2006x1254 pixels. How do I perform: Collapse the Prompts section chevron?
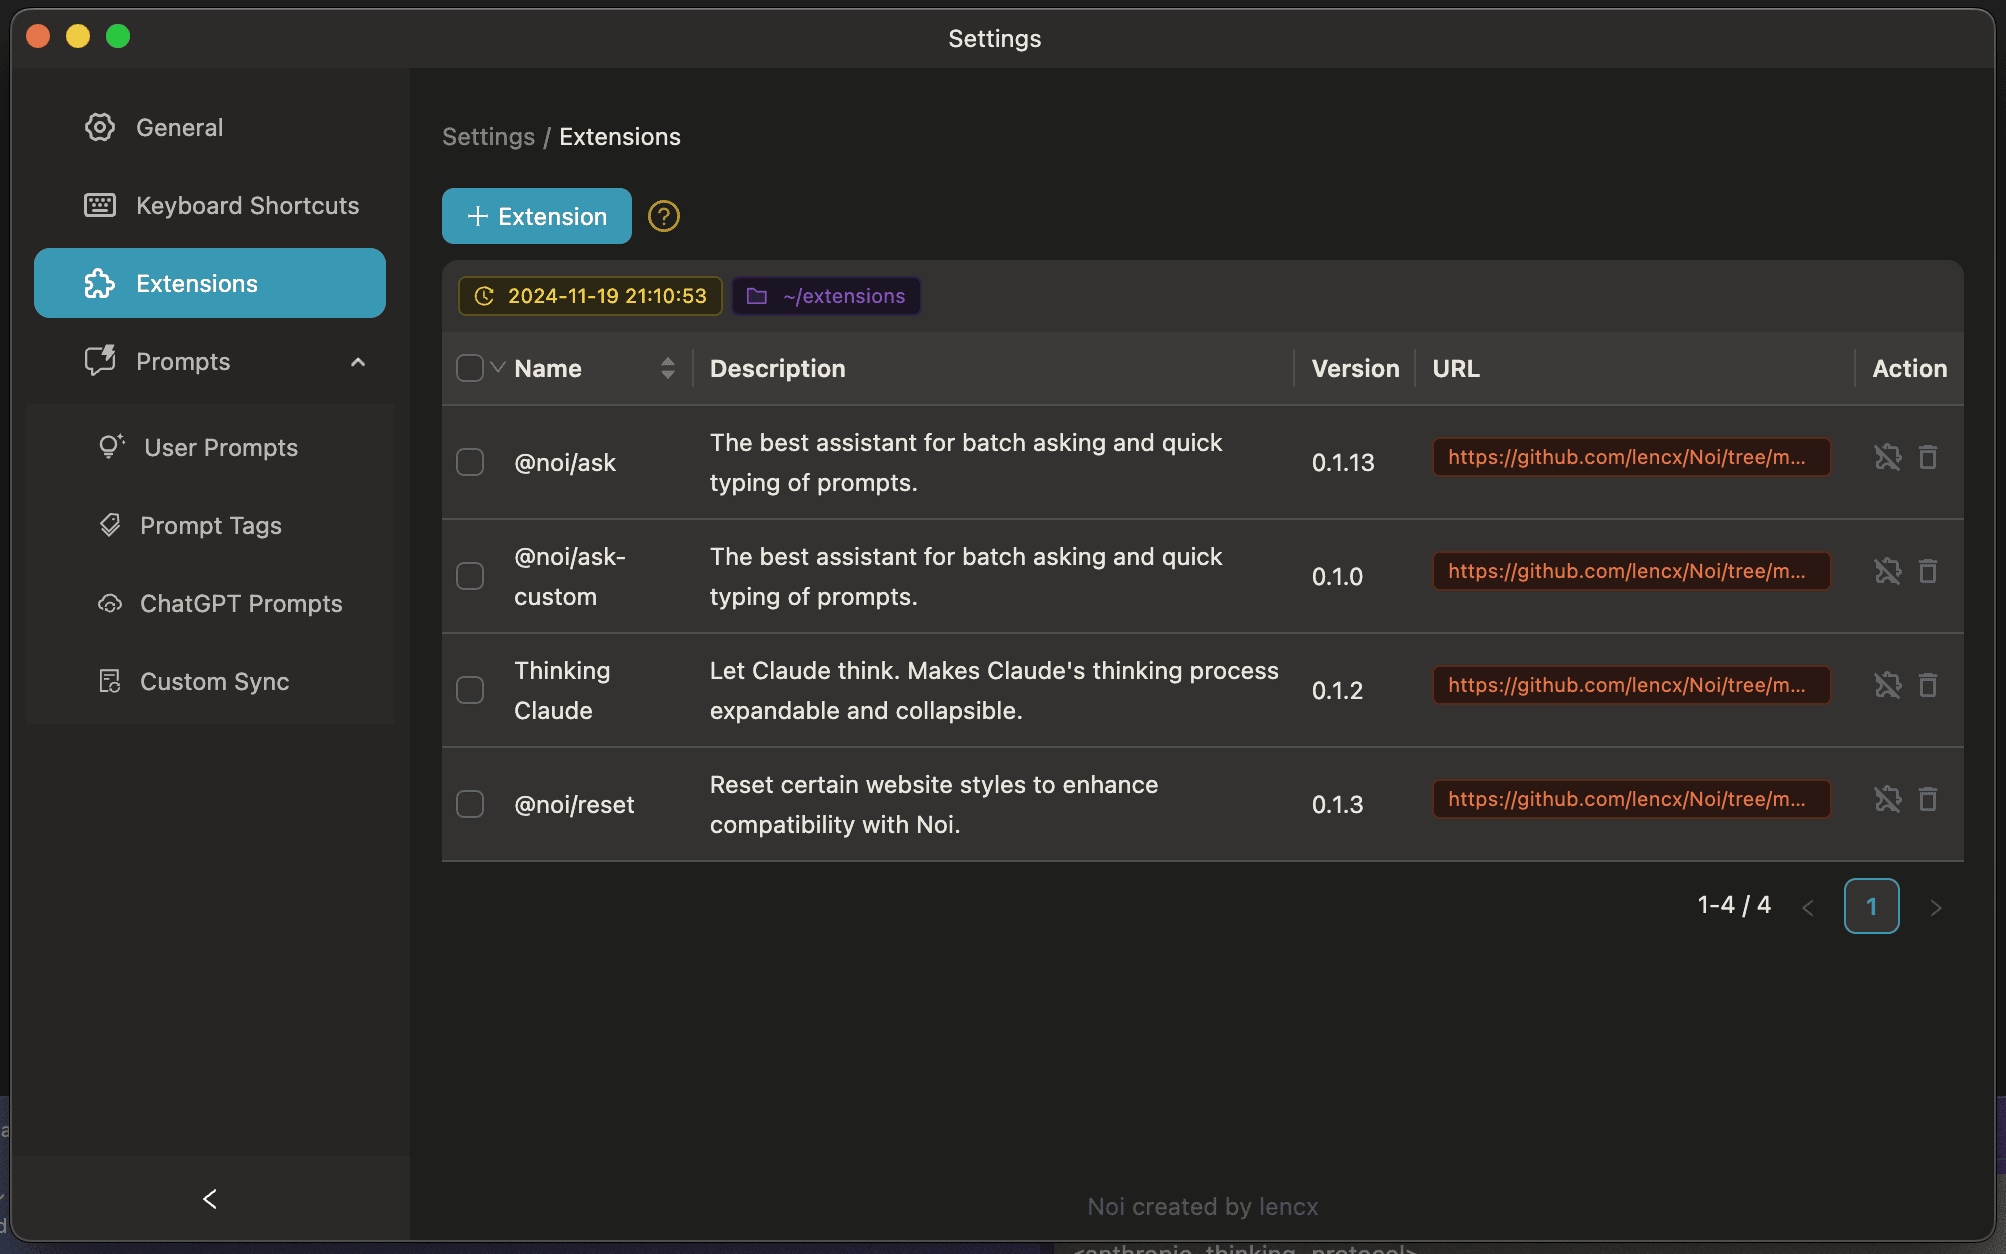(x=358, y=362)
